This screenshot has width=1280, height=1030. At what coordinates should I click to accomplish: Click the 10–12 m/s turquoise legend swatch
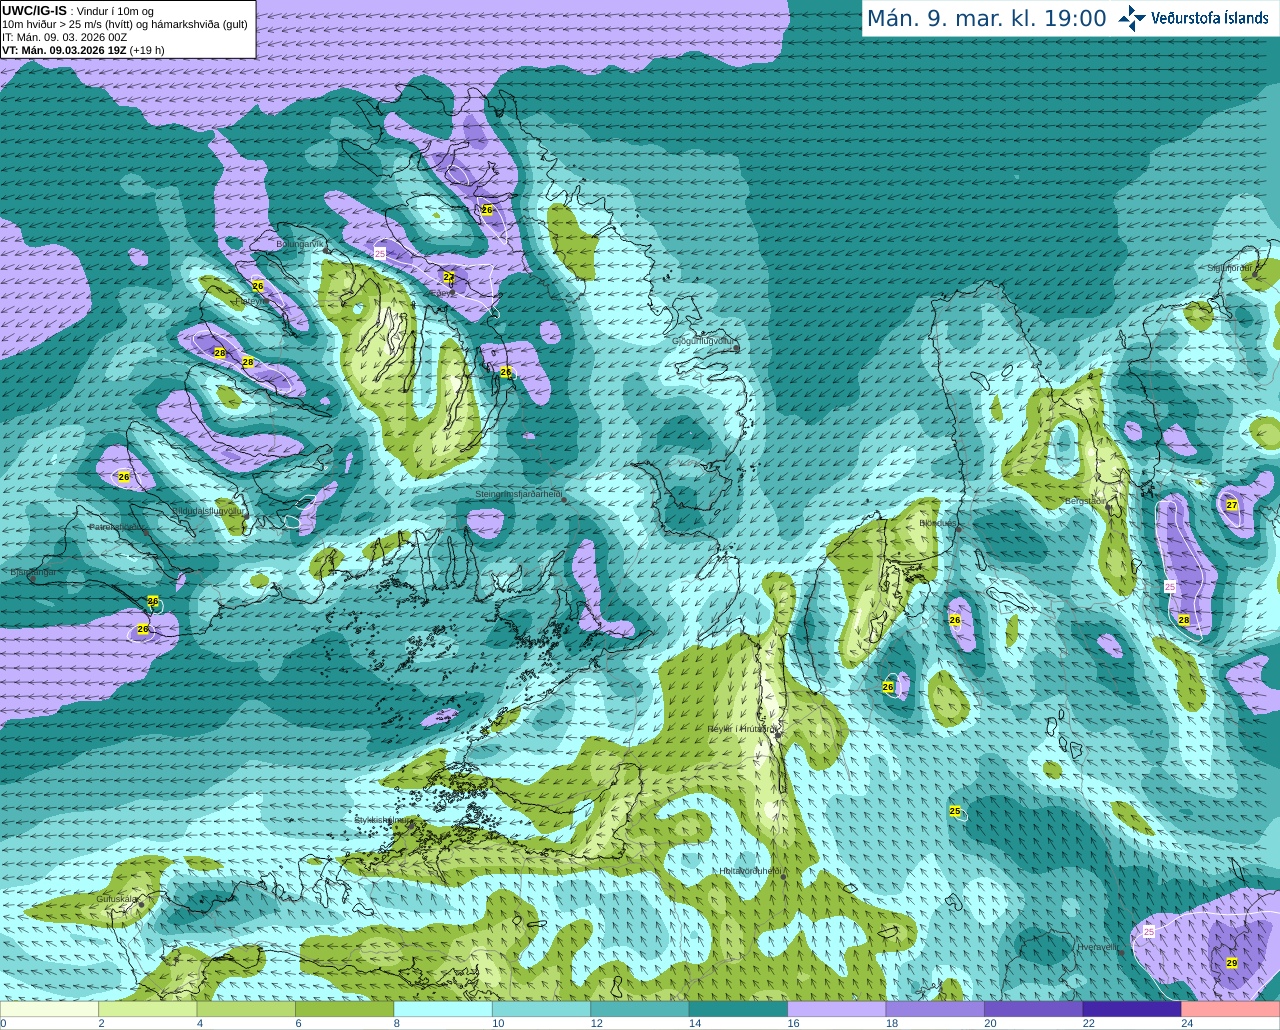542,1009
